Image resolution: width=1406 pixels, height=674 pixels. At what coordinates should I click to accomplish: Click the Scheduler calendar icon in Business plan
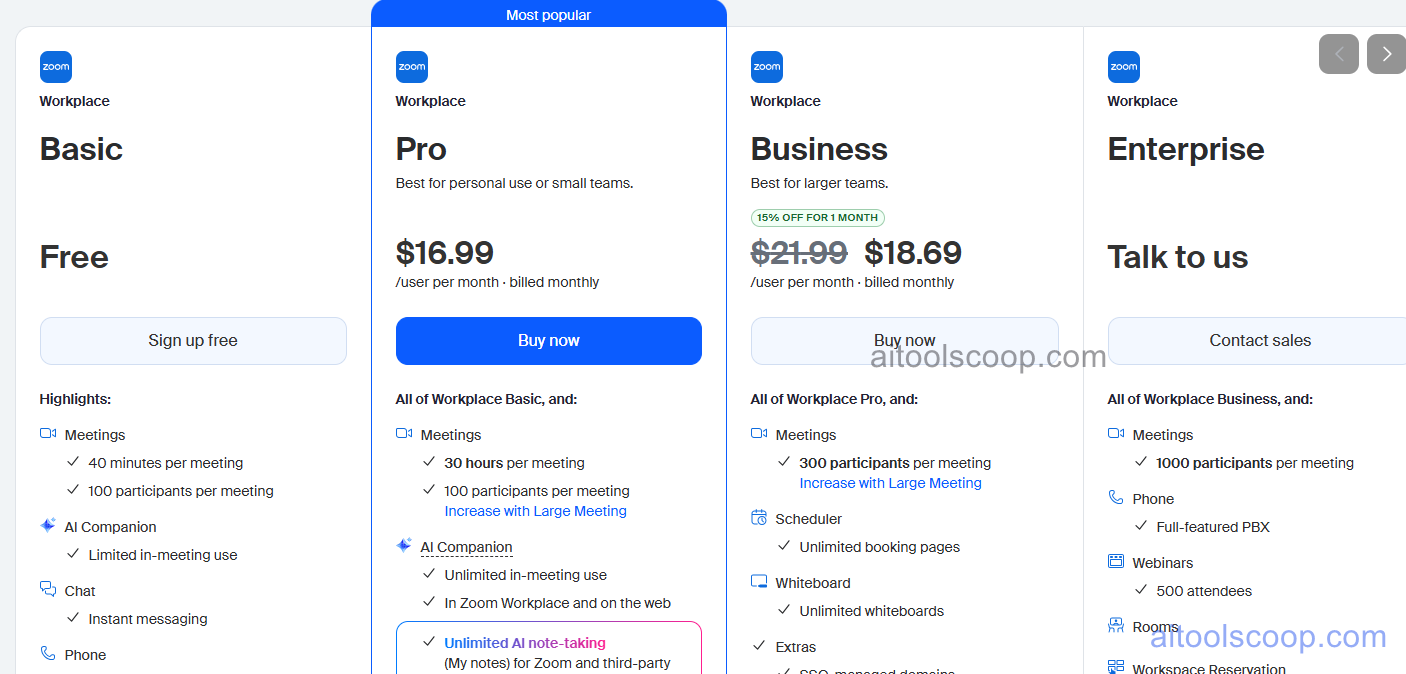click(x=758, y=518)
